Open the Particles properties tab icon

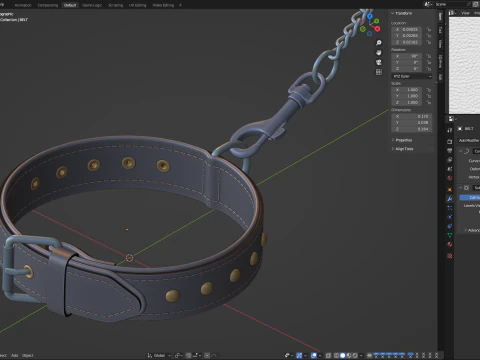click(450, 208)
